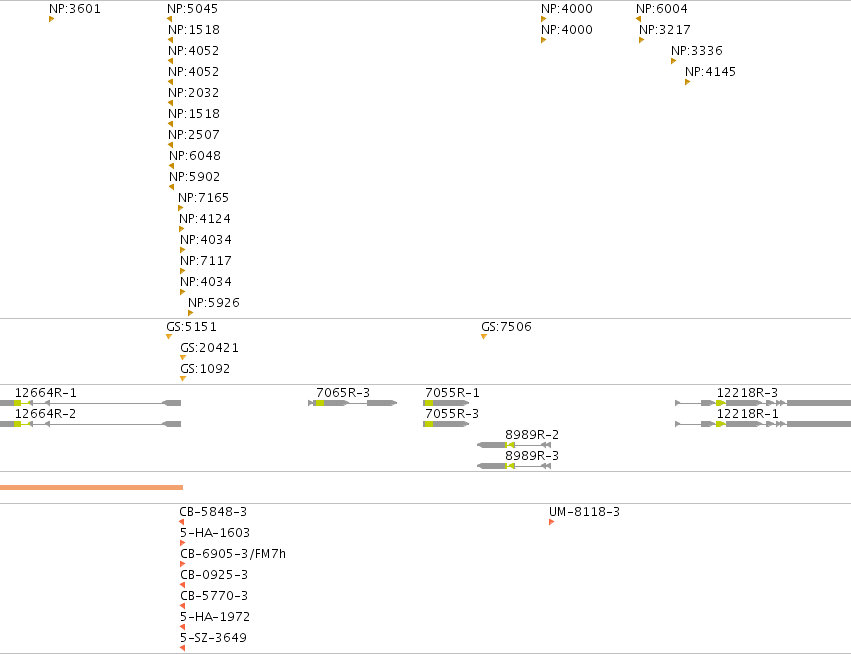851x654 pixels.
Task: Click the NP:7165 insertion label
Action: pos(204,198)
